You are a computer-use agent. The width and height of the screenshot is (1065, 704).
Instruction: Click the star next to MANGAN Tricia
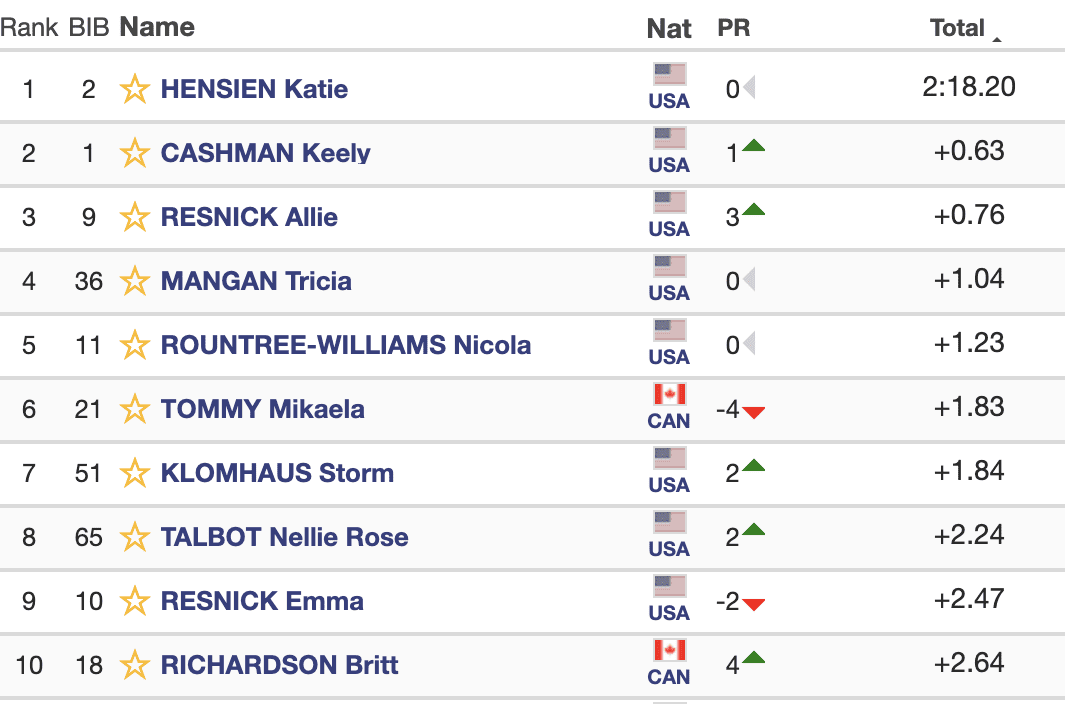tap(135, 282)
